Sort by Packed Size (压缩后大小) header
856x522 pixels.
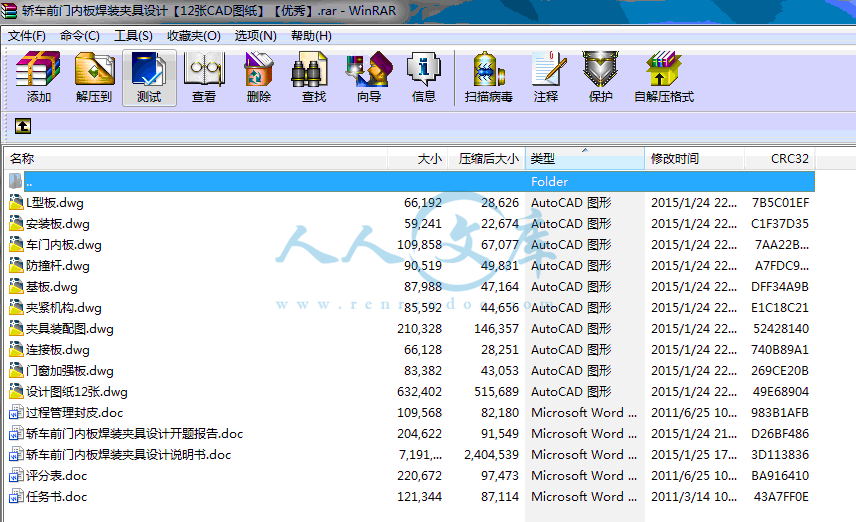pyautogui.click(x=487, y=158)
